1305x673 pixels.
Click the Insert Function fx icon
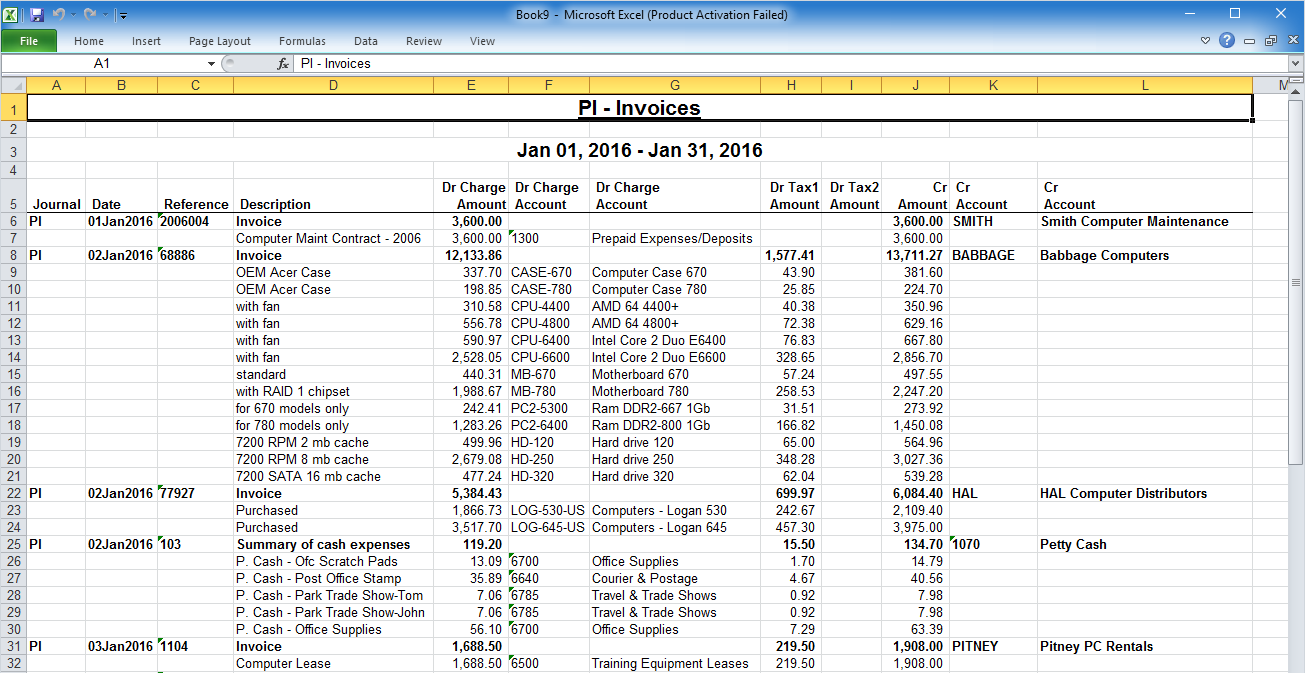[x=283, y=63]
